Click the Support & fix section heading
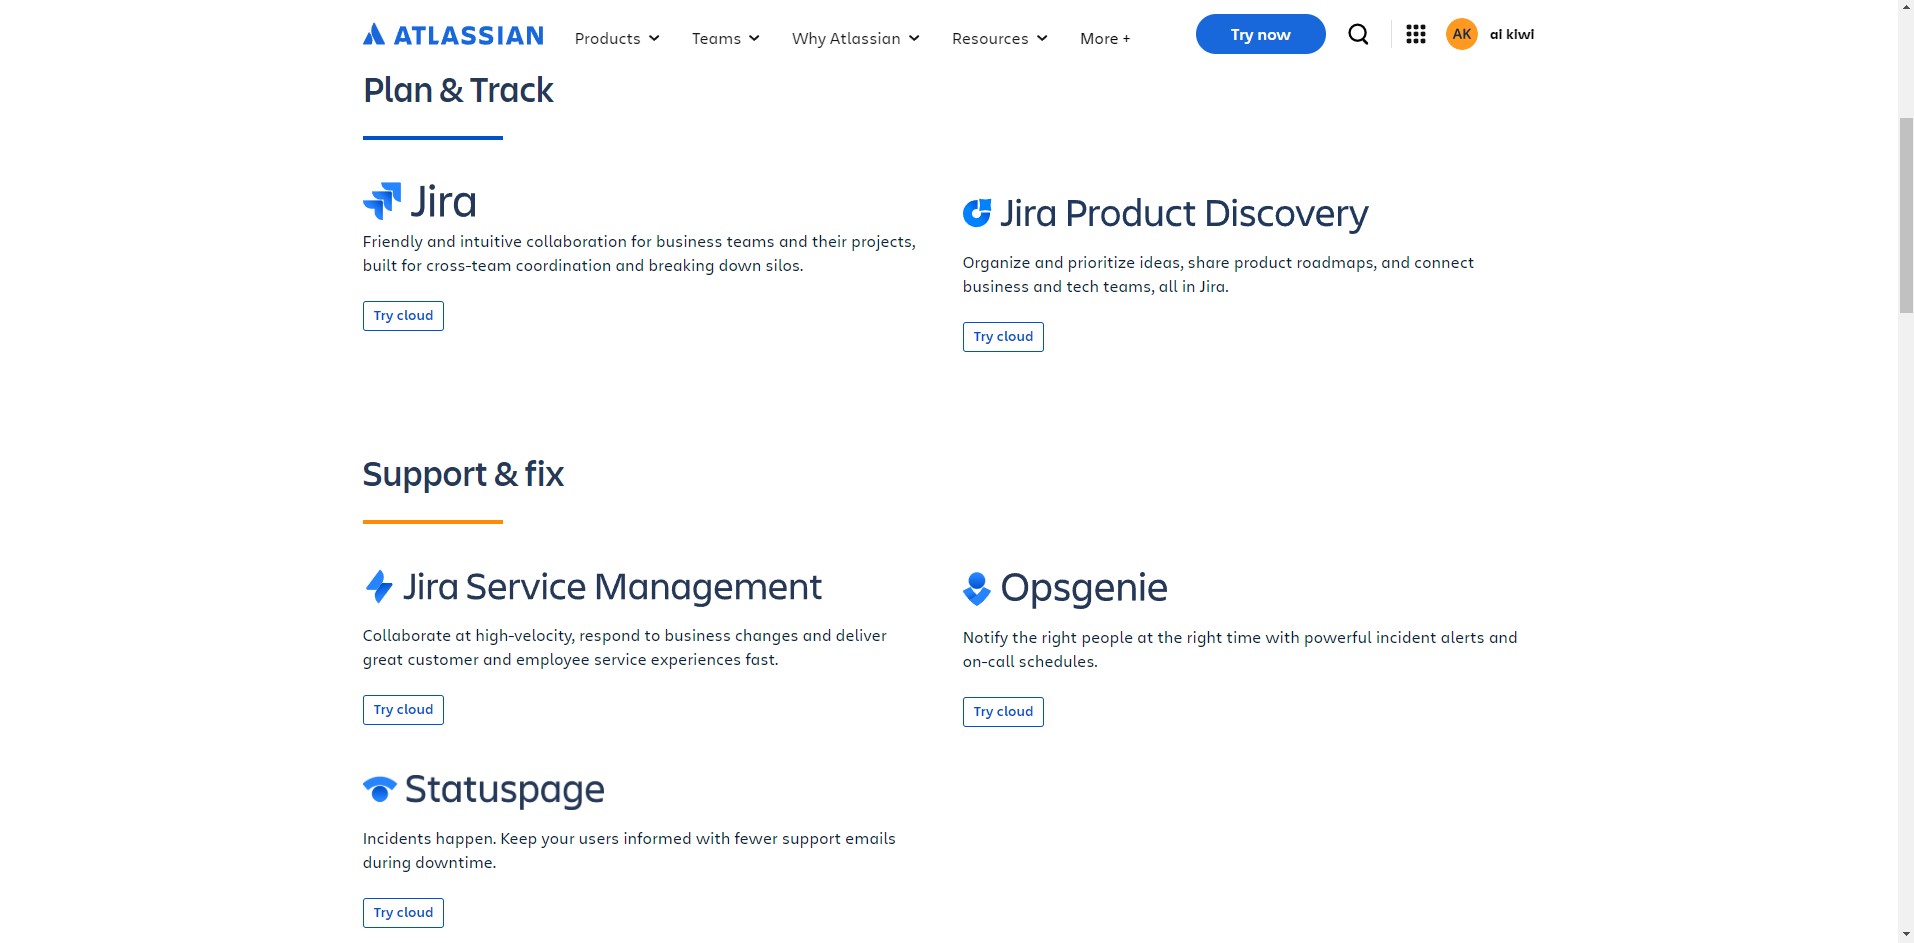The image size is (1914, 943). [x=463, y=474]
